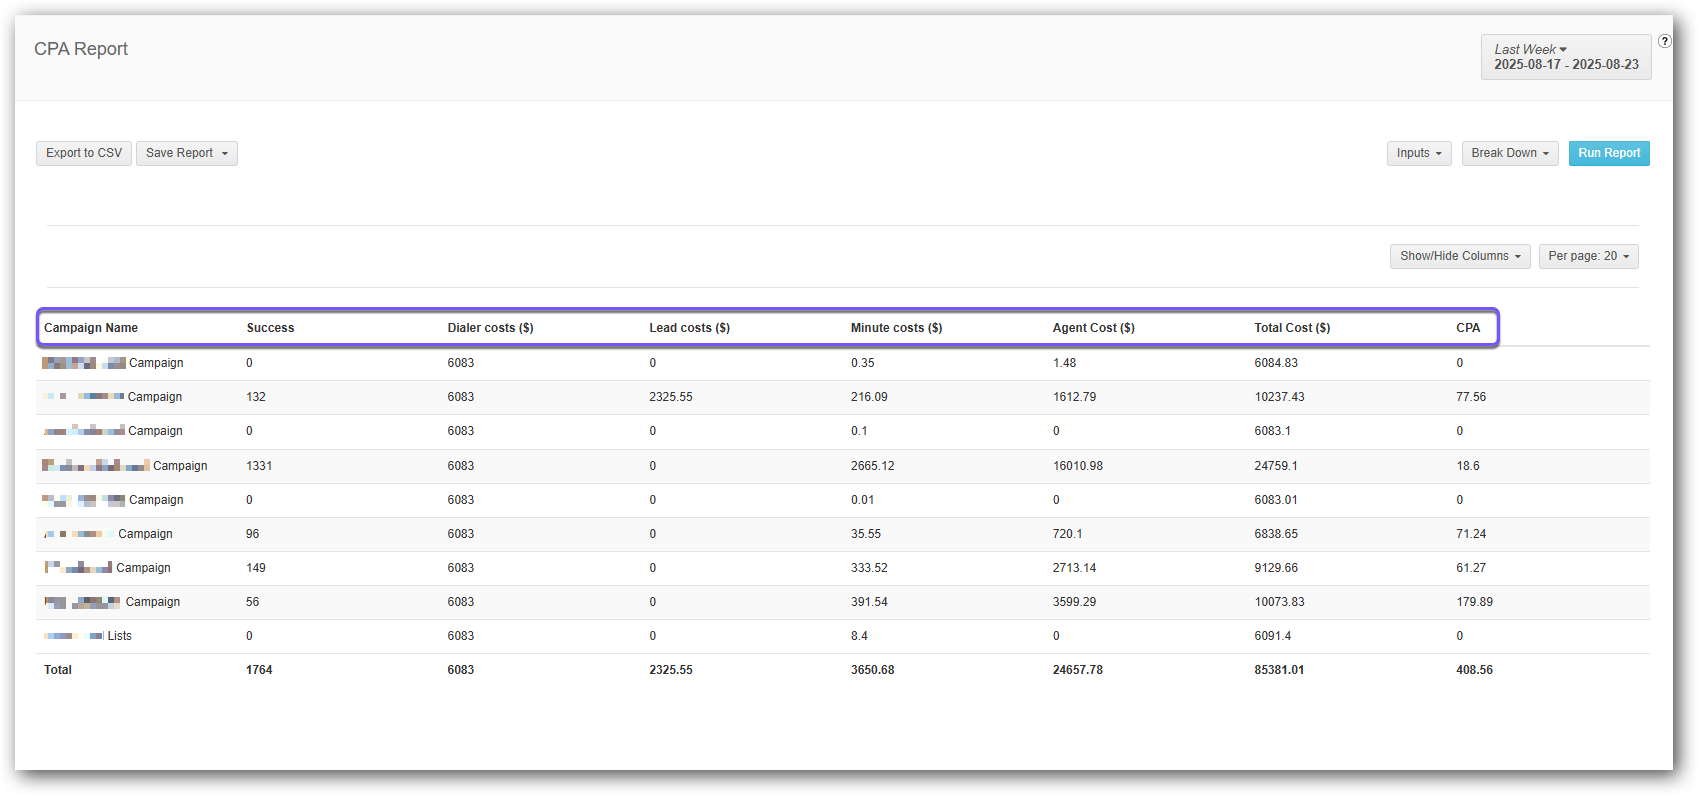Click the Total Cost value 9129.66
This screenshot has width=1698, height=795.
pos(1277,568)
